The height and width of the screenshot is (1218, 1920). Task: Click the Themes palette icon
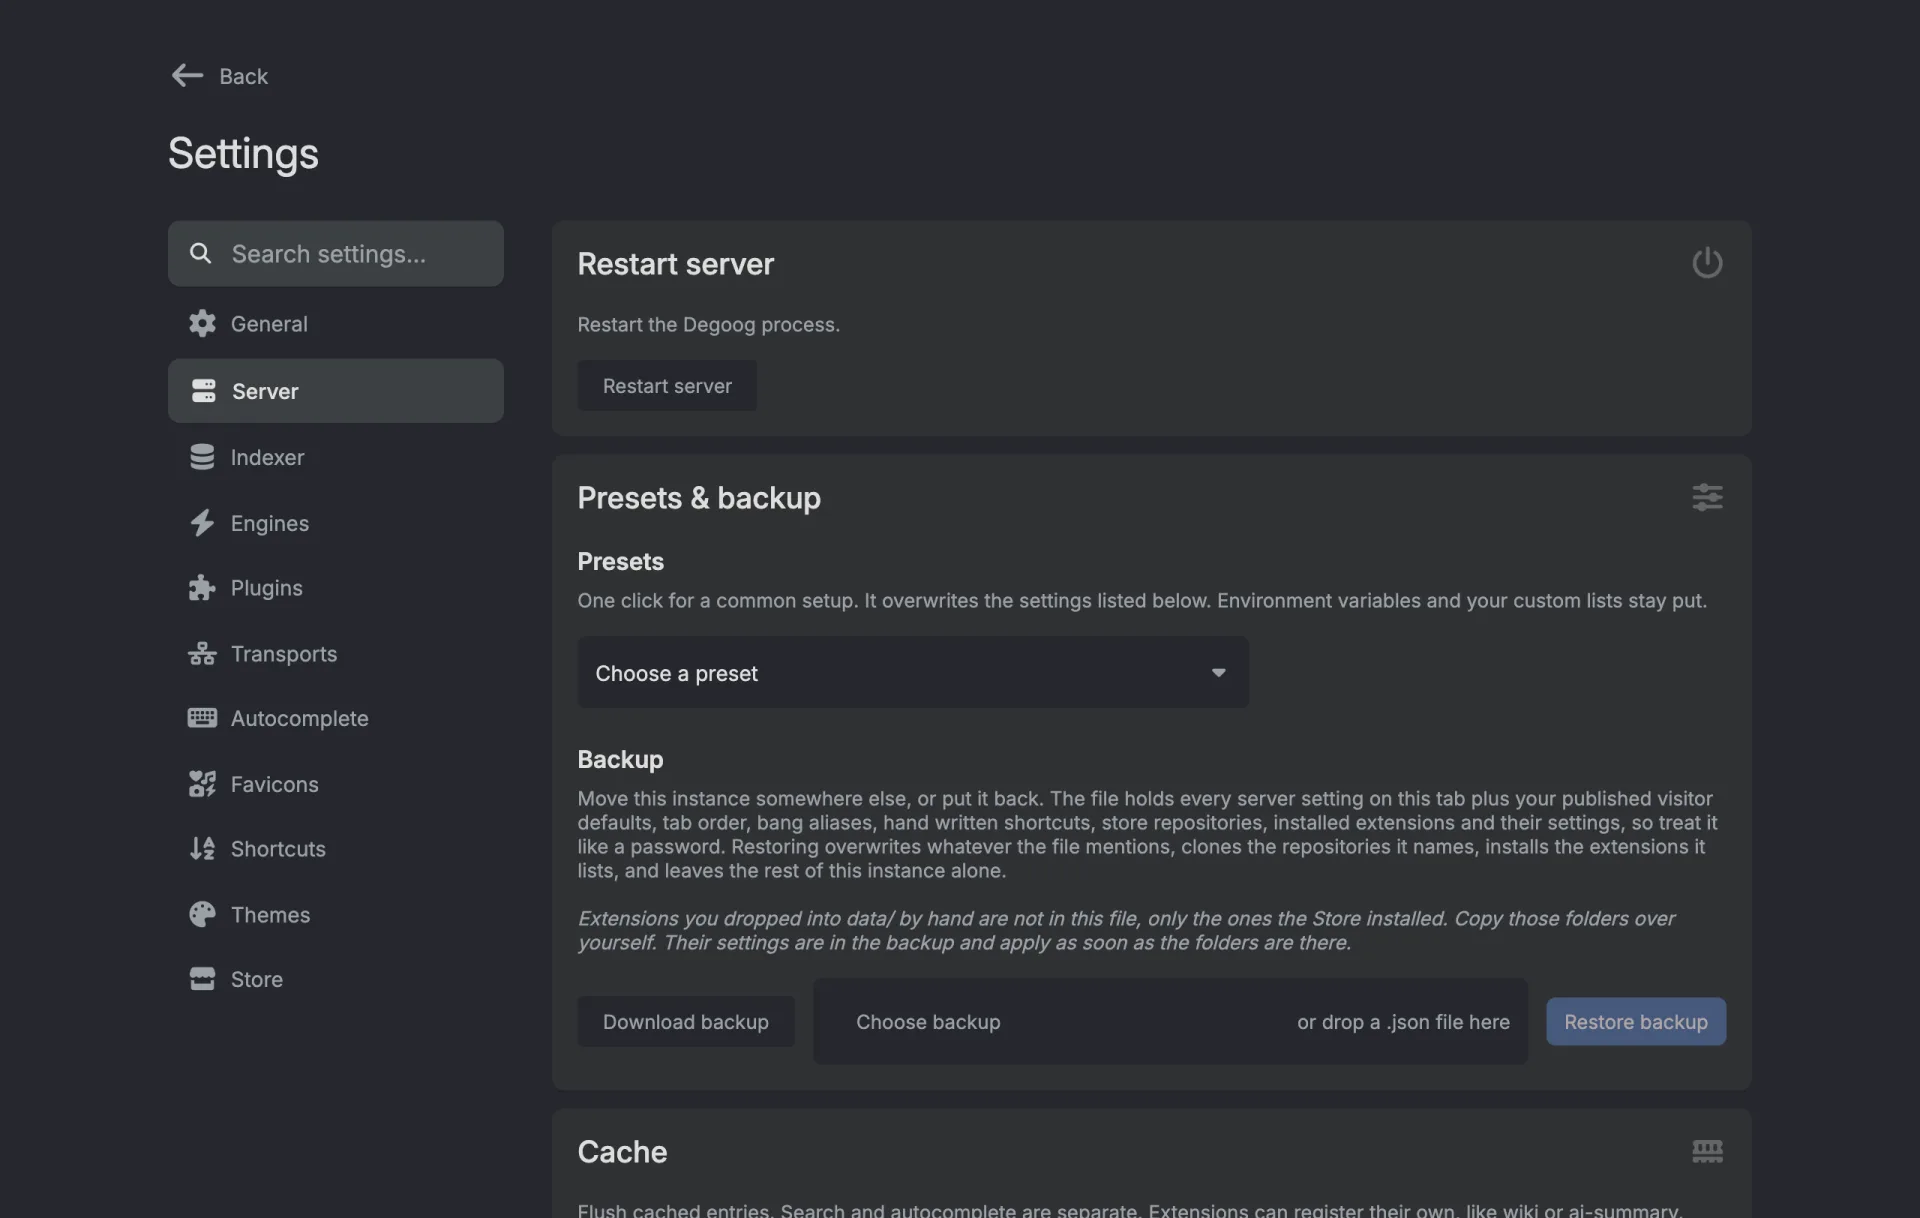pyautogui.click(x=202, y=915)
